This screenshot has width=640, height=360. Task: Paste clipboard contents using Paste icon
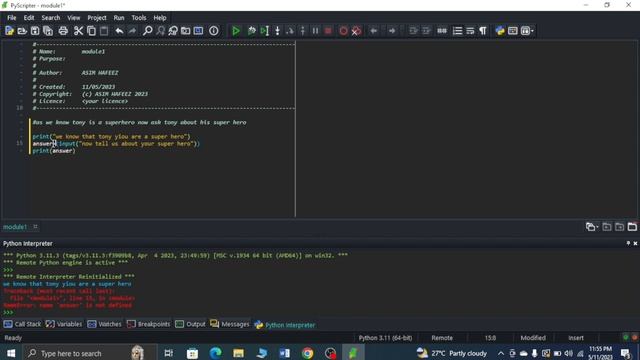click(104, 31)
